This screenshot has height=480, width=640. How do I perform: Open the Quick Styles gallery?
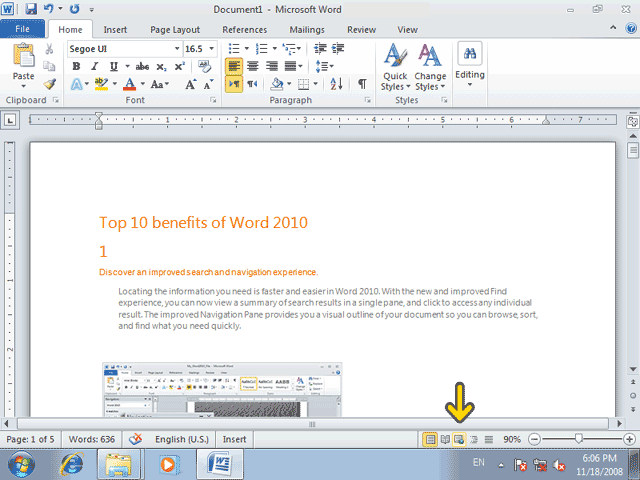click(395, 67)
